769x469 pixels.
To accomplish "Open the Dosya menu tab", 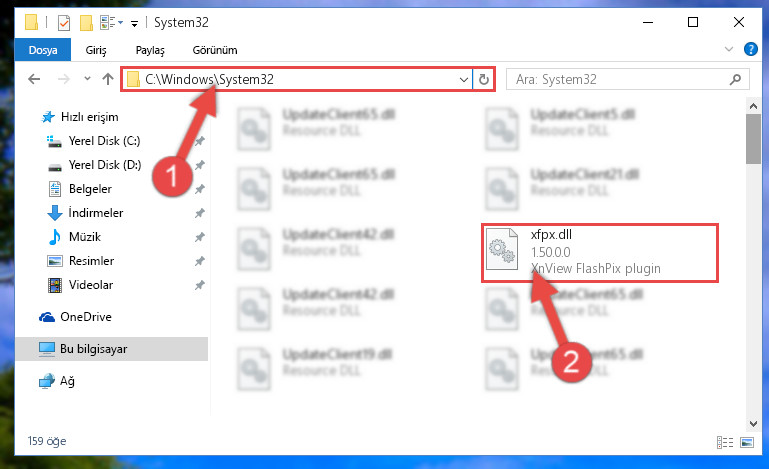I will pos(43,50).
